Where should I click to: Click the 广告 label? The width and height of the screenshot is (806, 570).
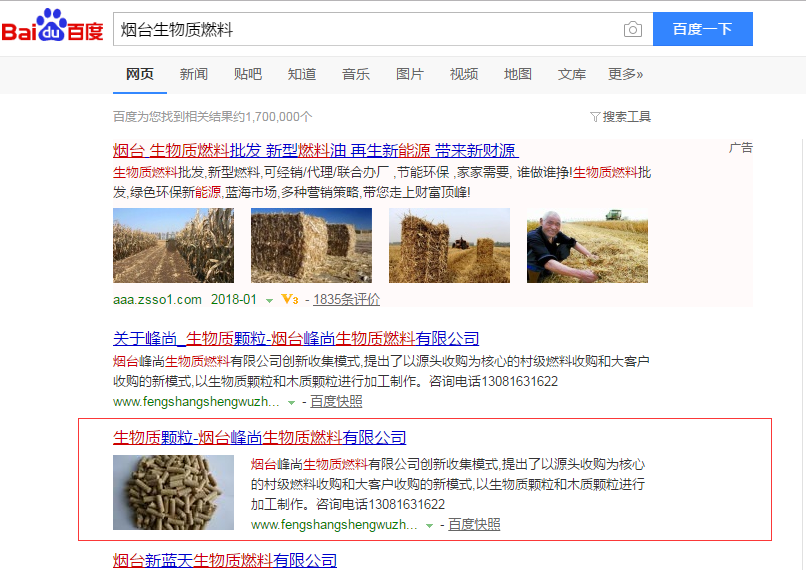pos(741,148)
